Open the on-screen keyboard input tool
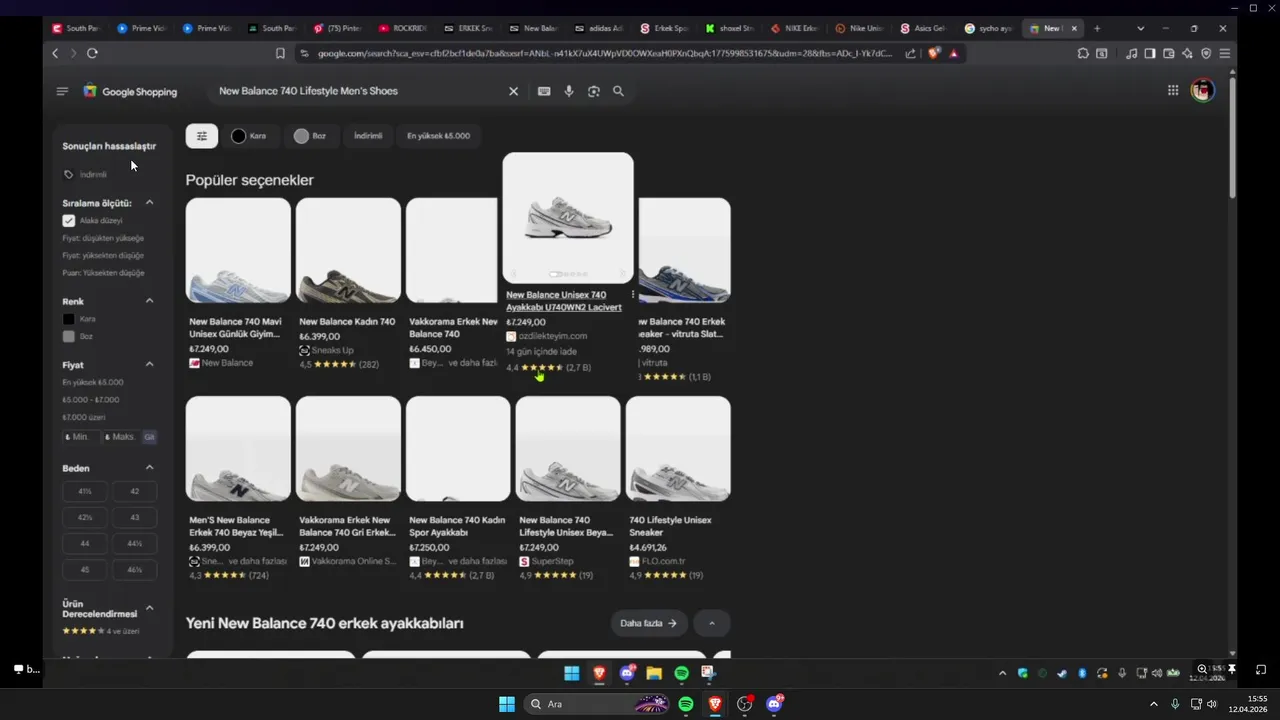Image resolution: width=1280 pixels, height=720 pixels. point(544,91)
